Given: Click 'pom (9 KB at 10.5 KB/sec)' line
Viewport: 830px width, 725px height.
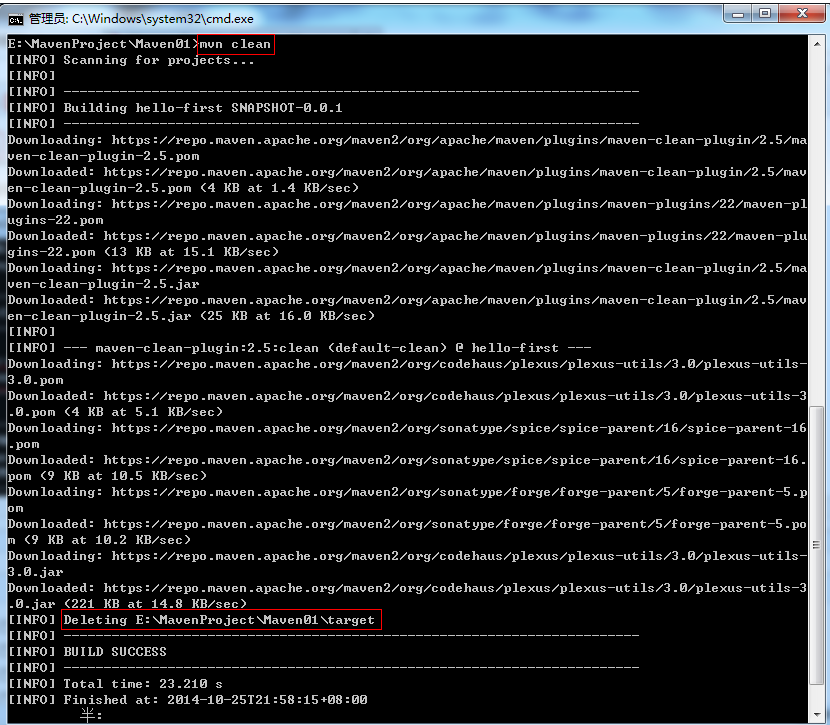Looking at the screenshot, I should point(107,476).
